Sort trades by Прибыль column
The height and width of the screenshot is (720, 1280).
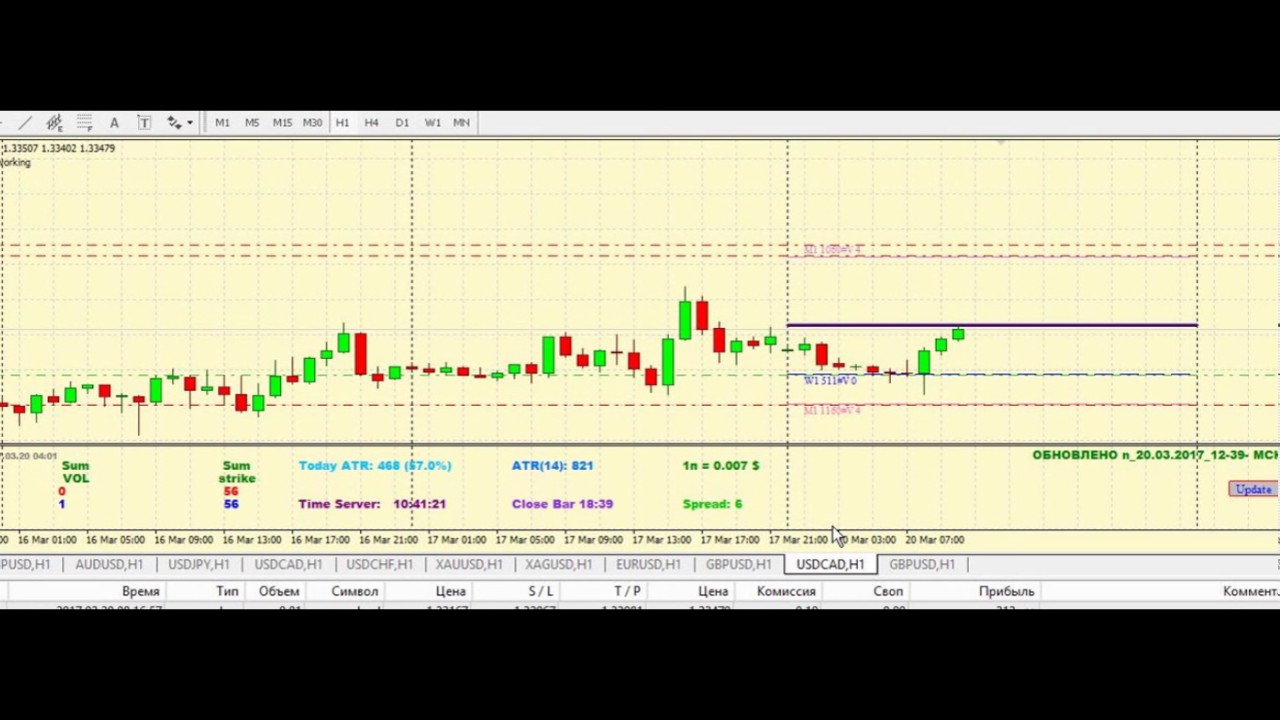(1006, 591)
